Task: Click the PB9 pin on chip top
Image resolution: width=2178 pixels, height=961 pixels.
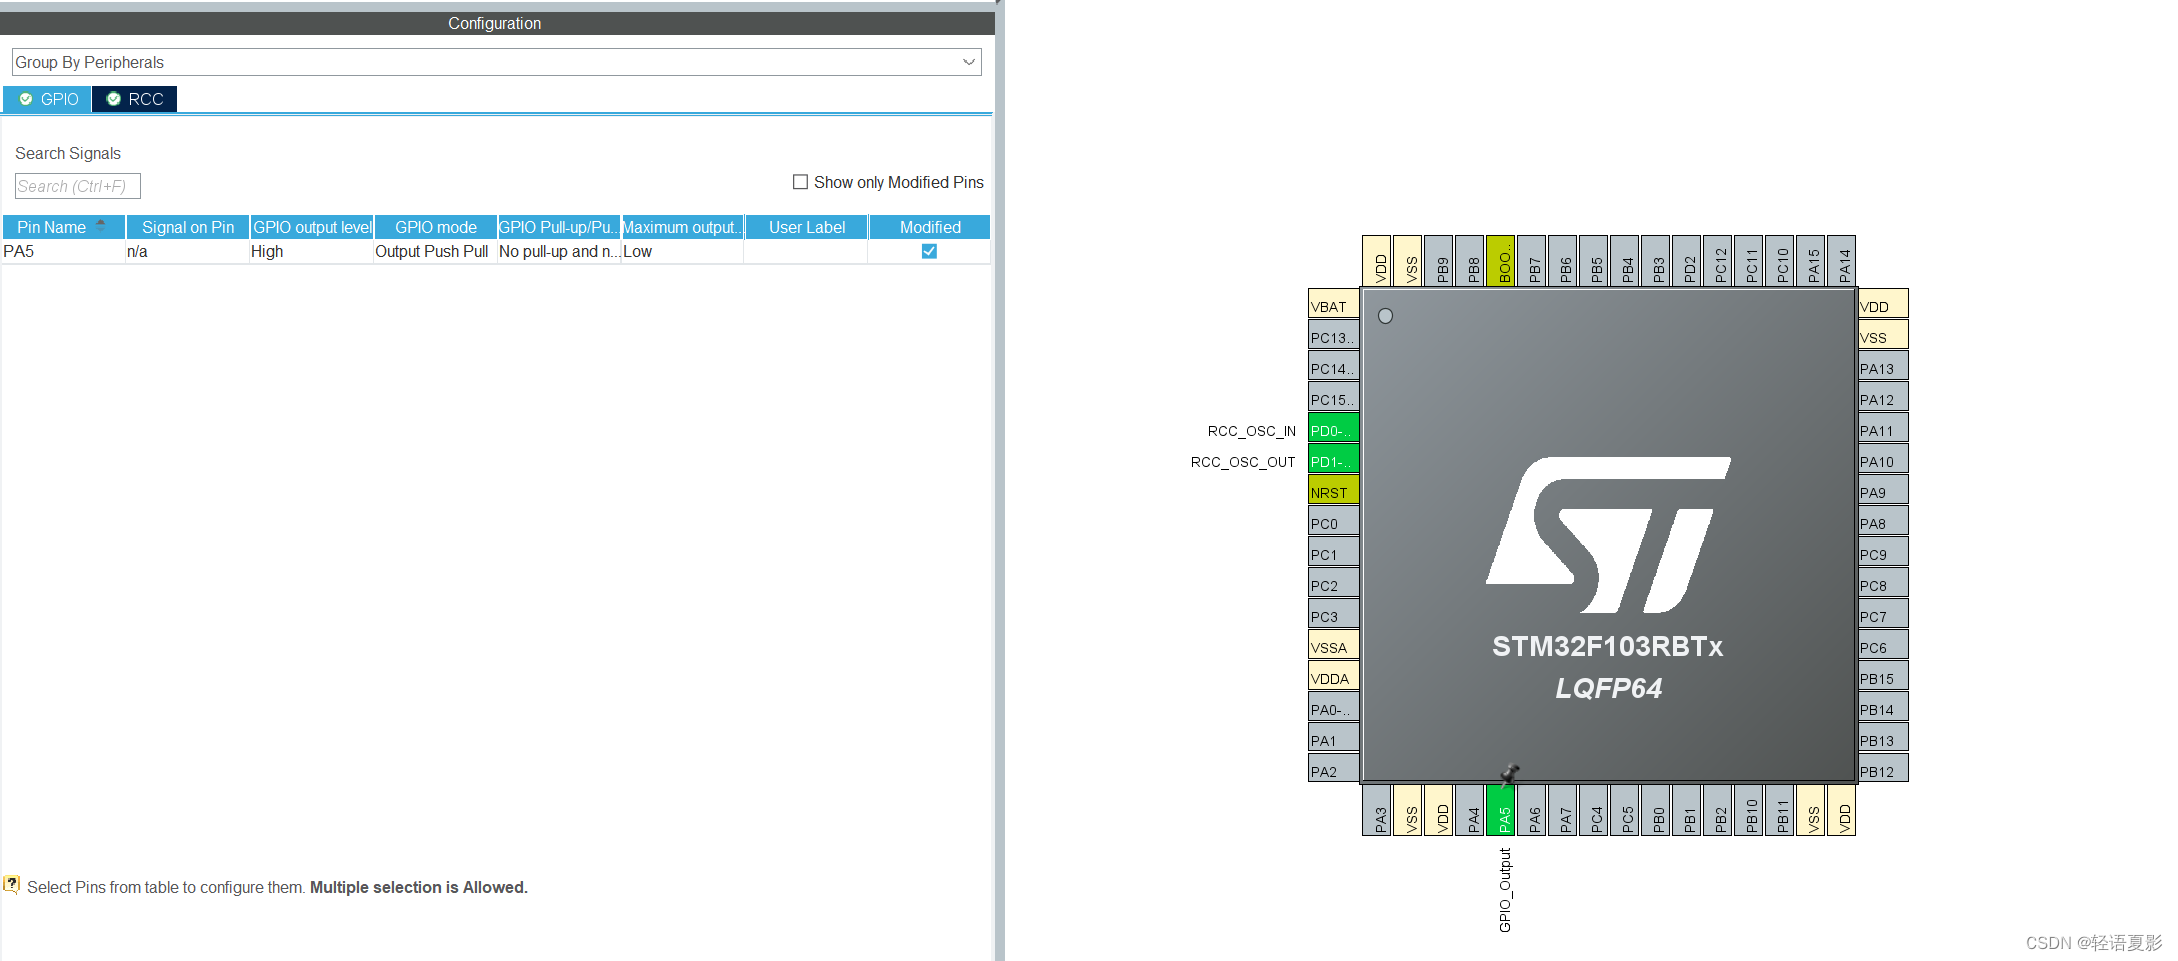Action: (1440, 261)
